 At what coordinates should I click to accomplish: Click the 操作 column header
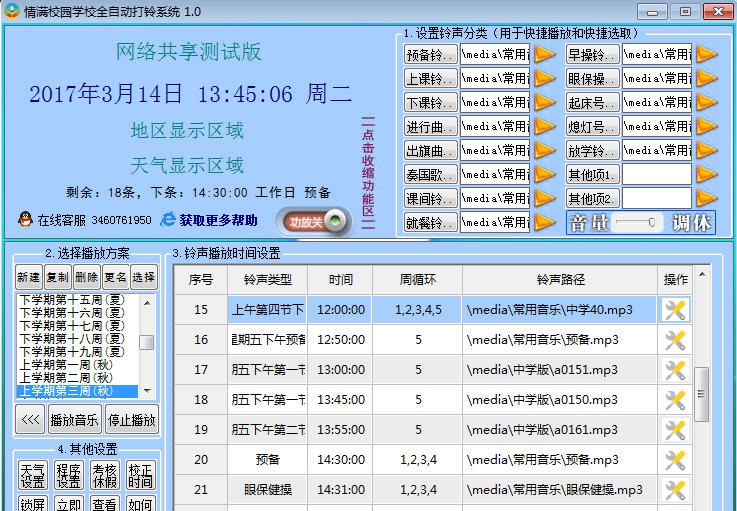(x=675, y=280)
